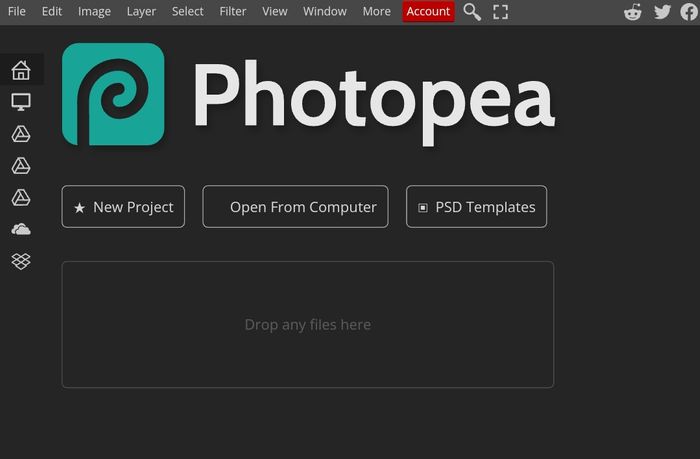Click the Photopea spiral logo
The height and width of the screenshot is (459, 700).
point(113,94)
